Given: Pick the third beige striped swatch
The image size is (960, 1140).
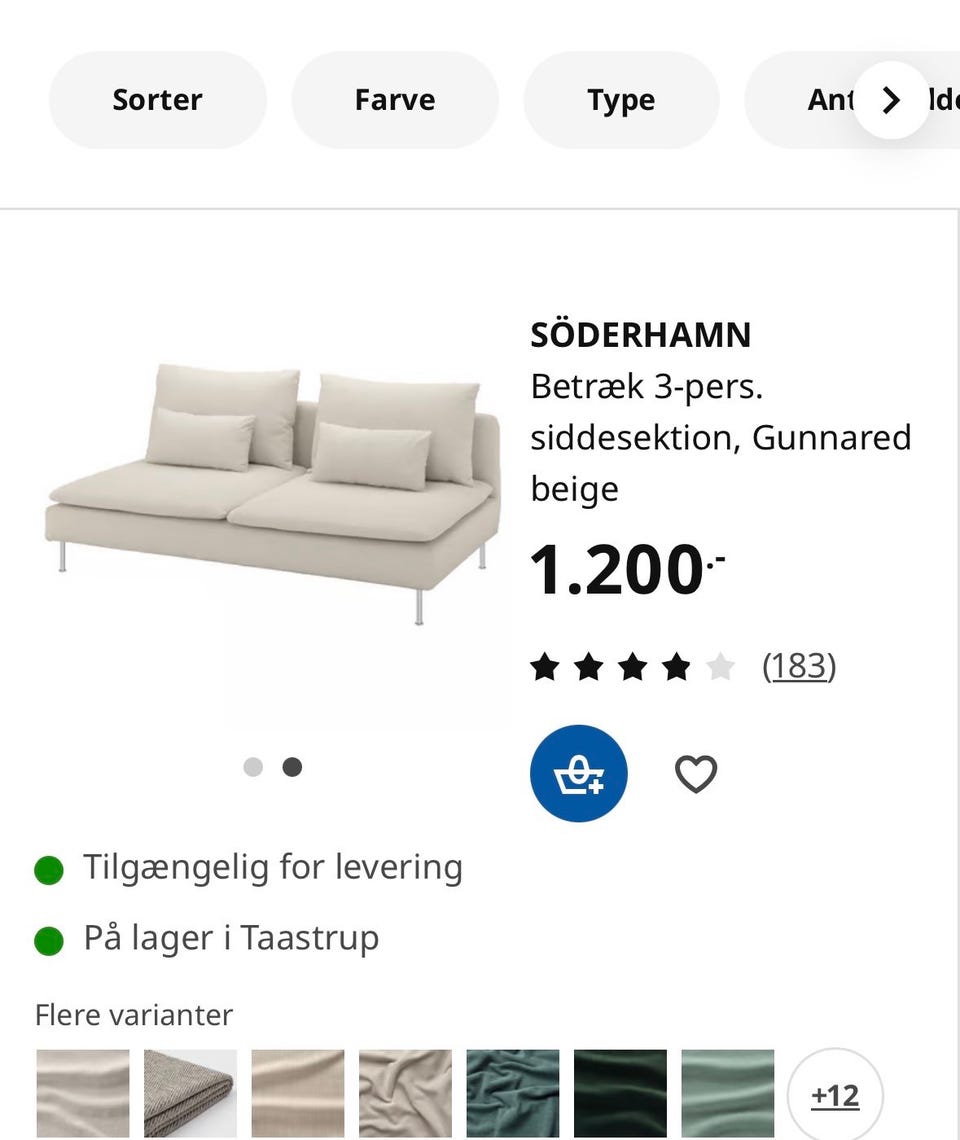Looking at the screenshot, I should point(297,1093).
